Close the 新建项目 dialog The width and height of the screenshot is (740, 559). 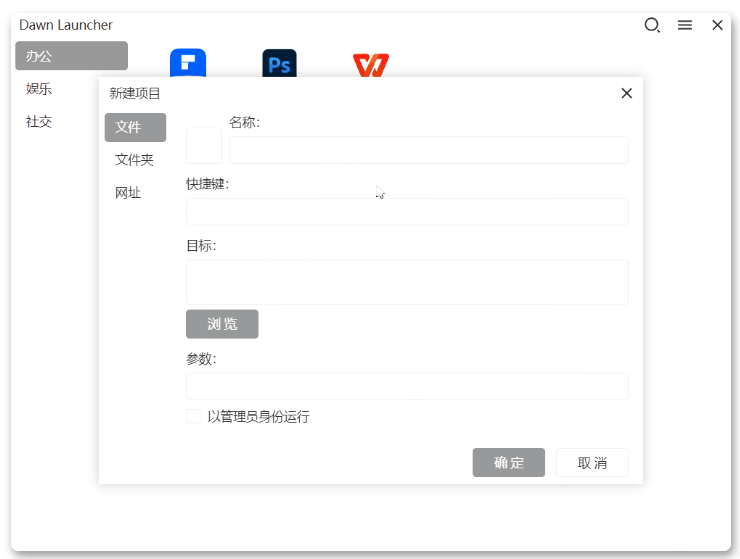(x=627, y=93)
